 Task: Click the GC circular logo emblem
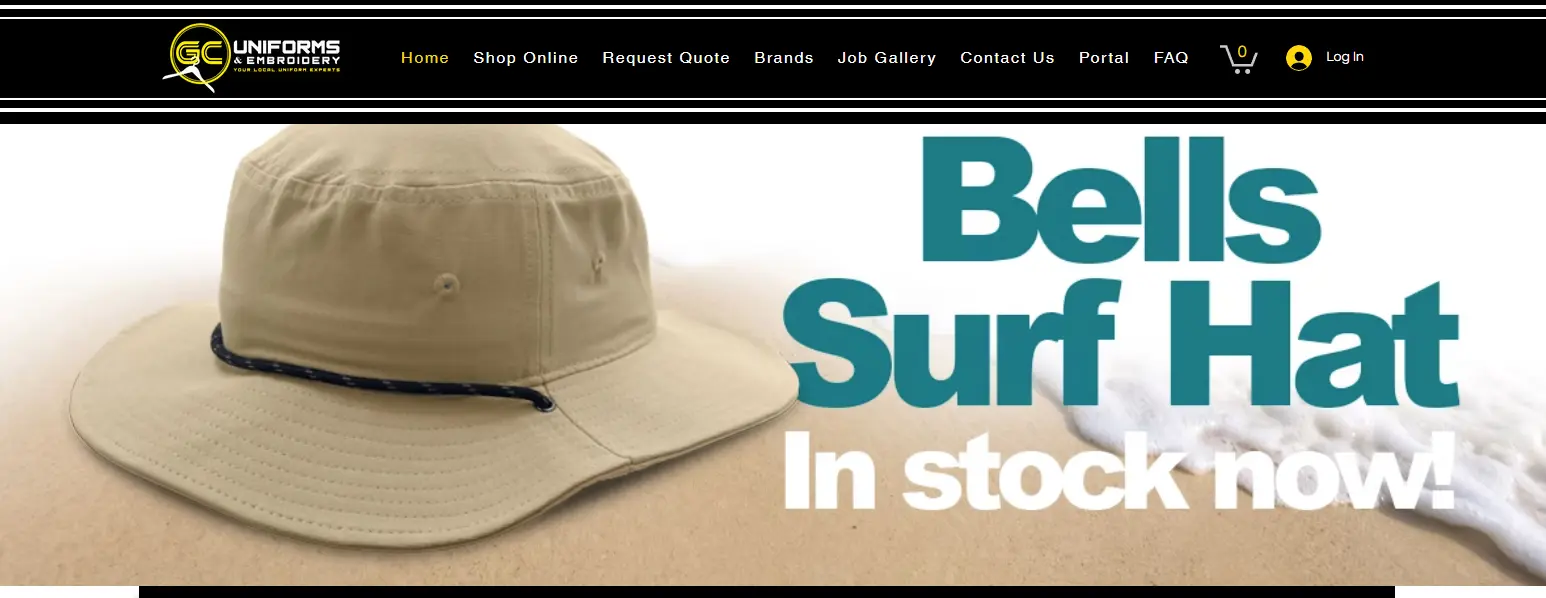[x=198, y=55]
